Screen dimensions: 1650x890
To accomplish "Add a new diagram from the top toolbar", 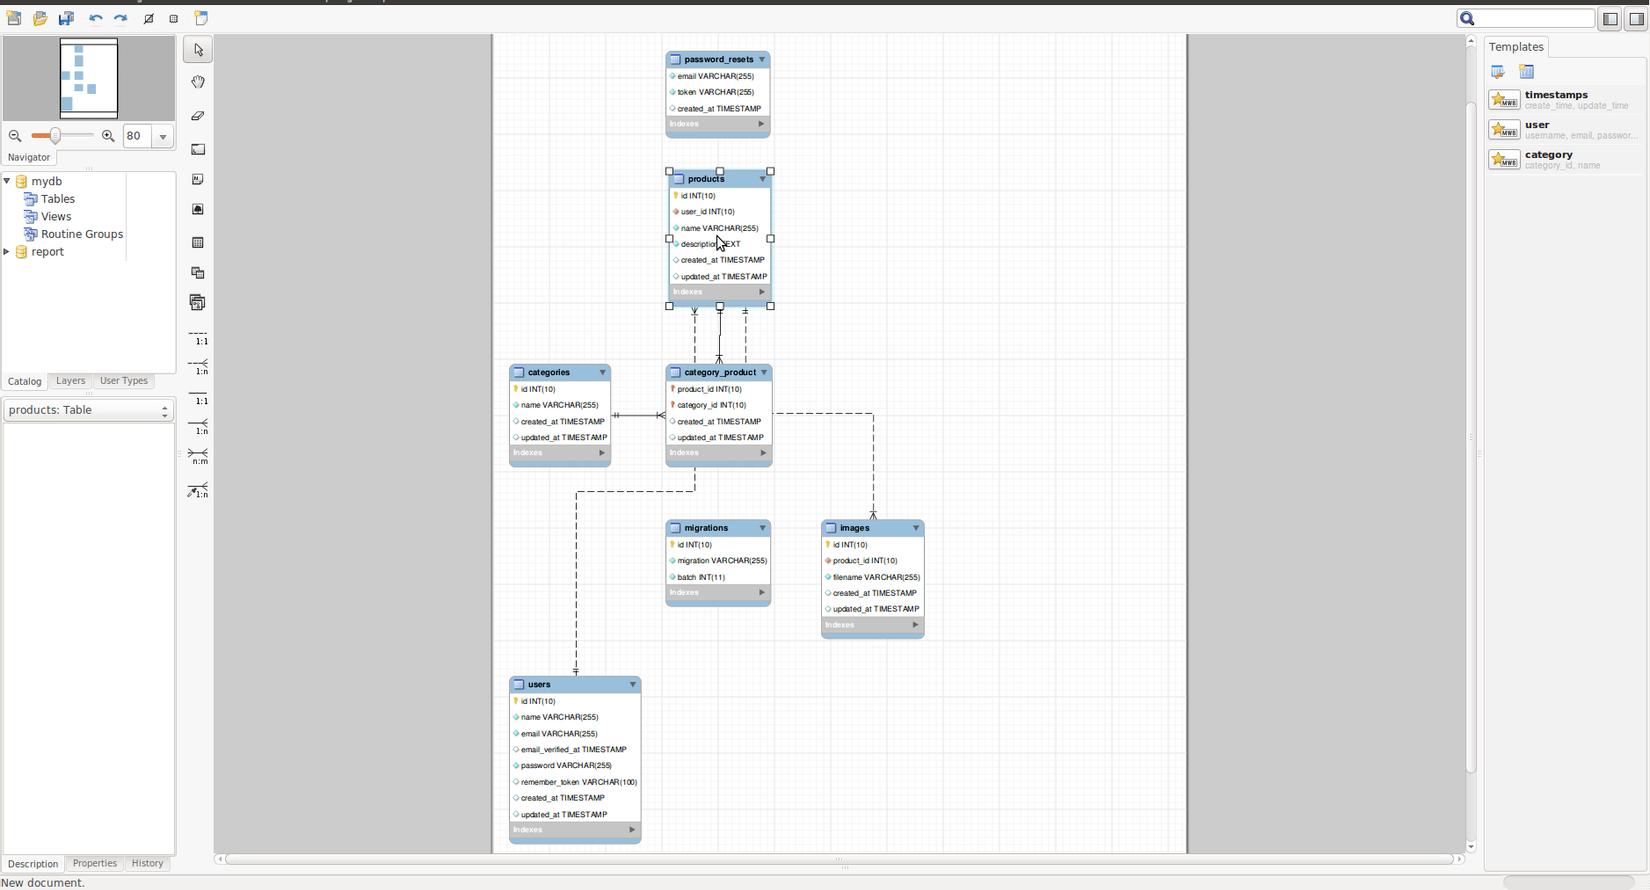I will point(201,18).
